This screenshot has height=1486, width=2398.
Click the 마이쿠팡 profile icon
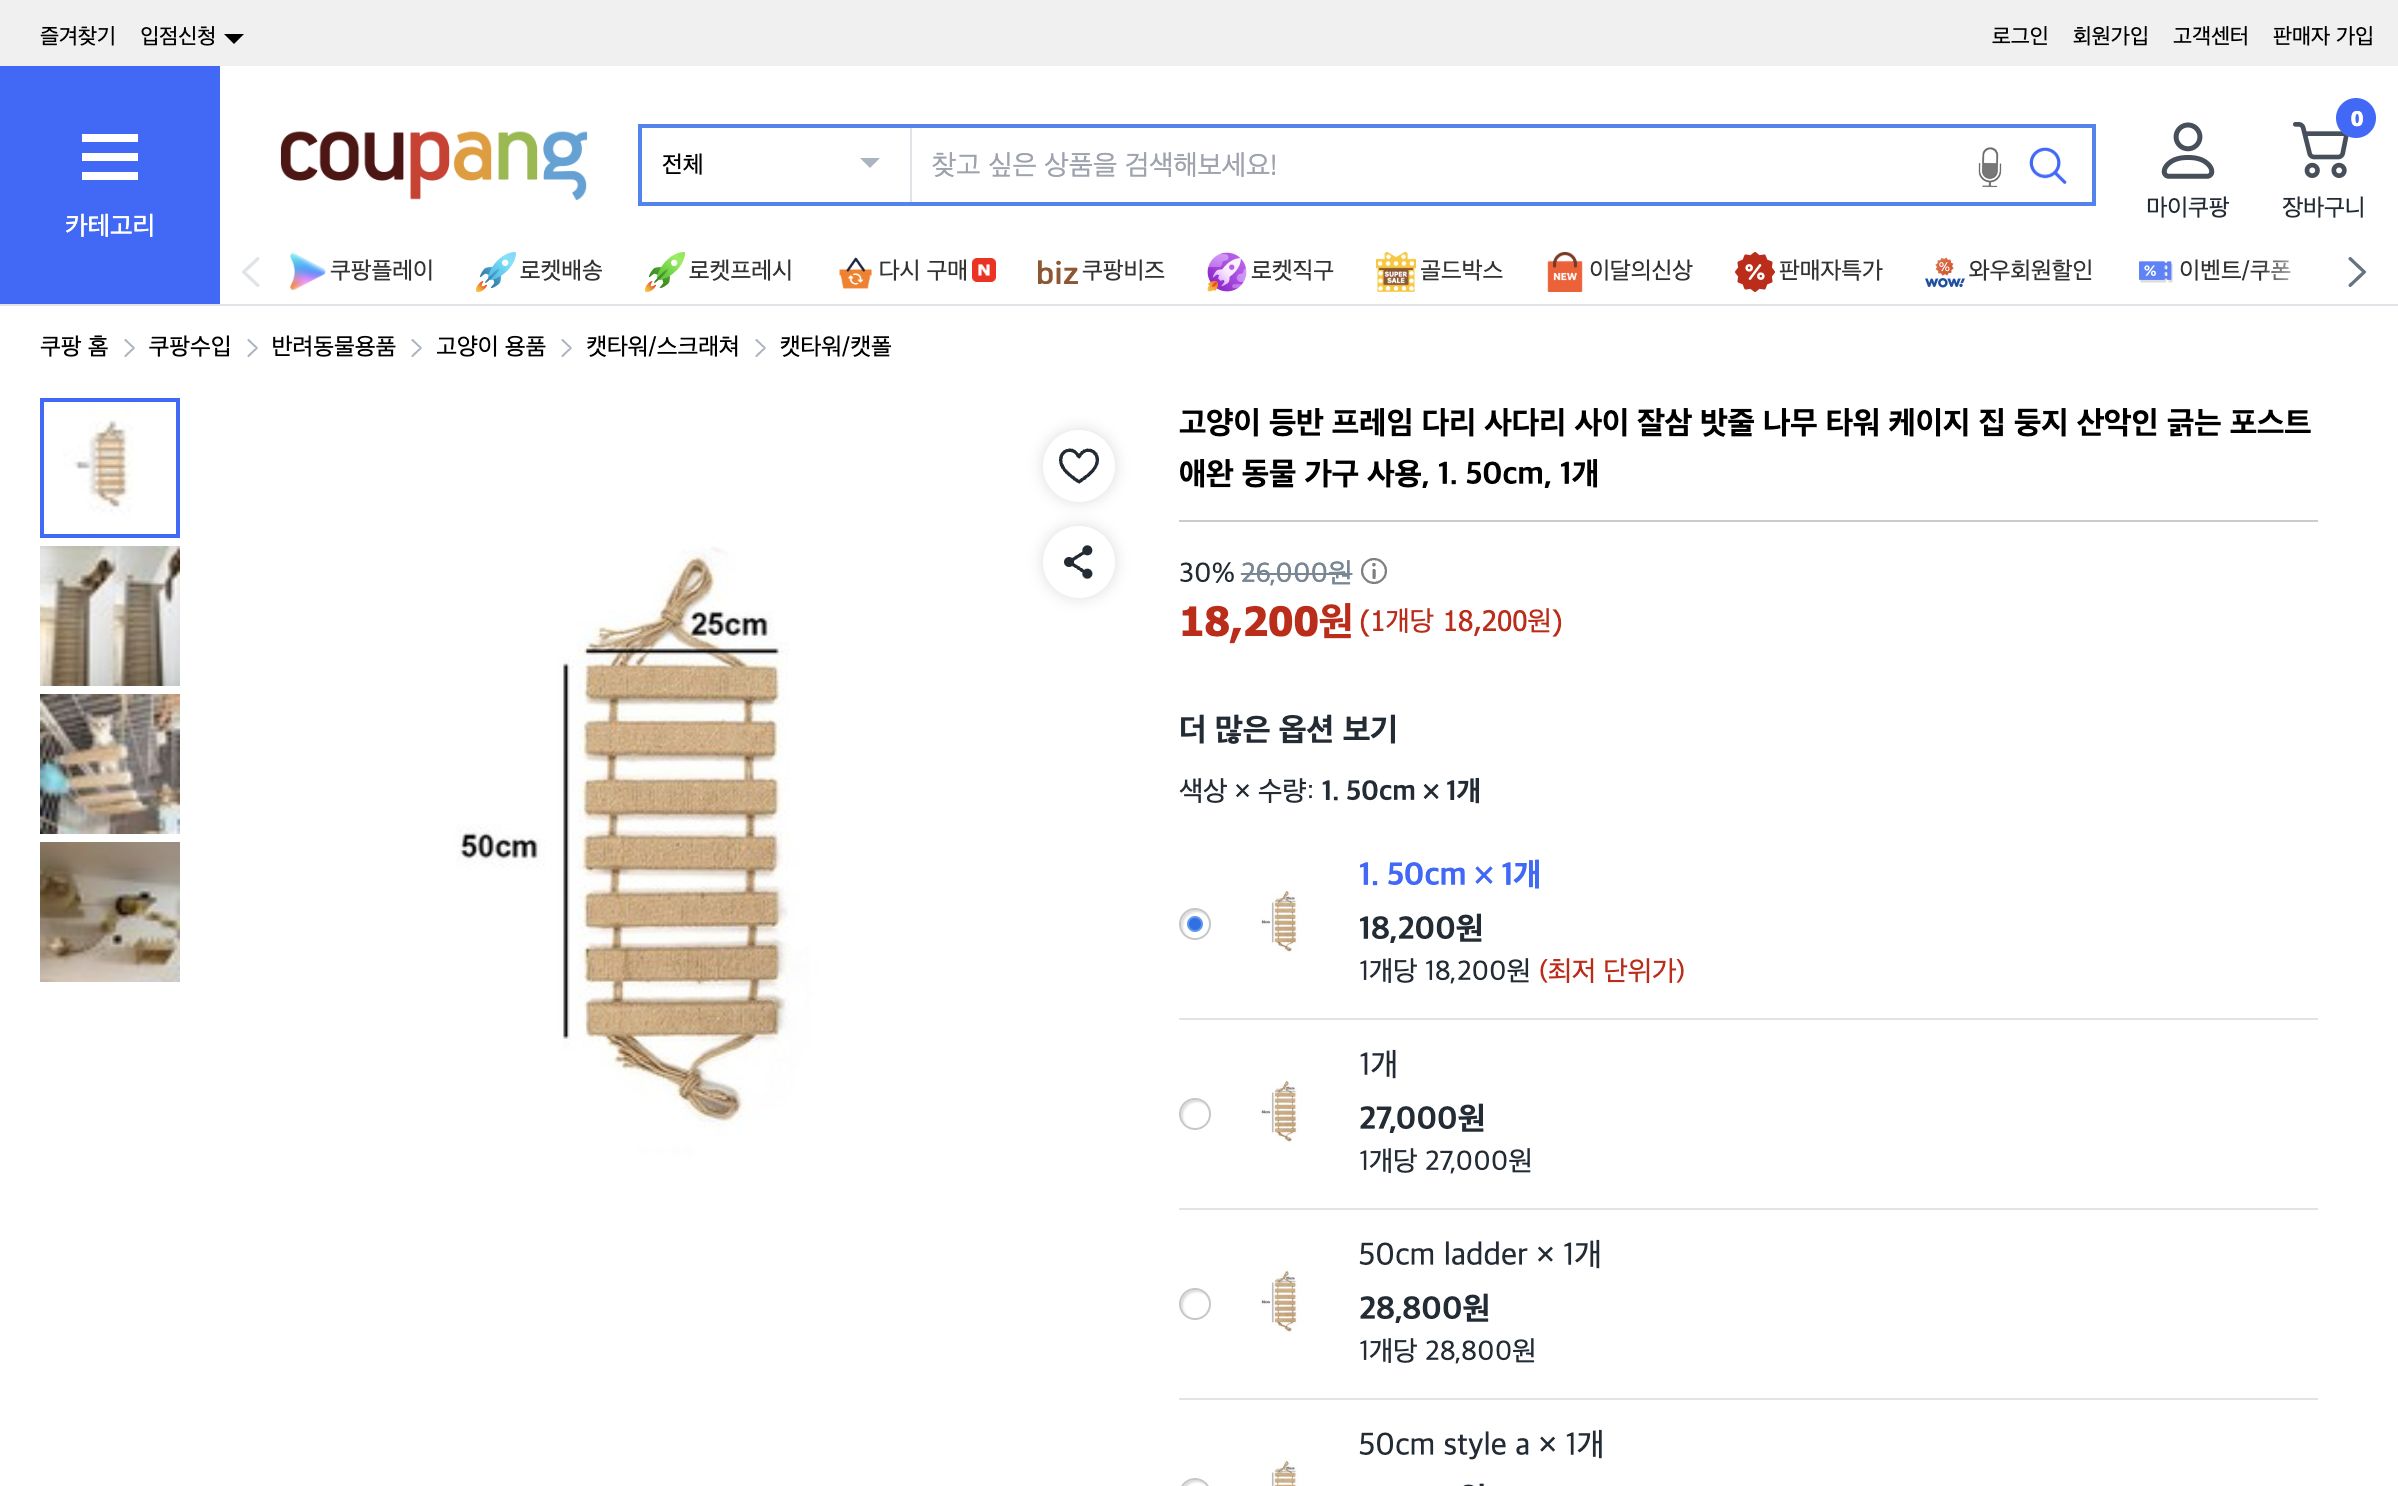(2186, 153)
